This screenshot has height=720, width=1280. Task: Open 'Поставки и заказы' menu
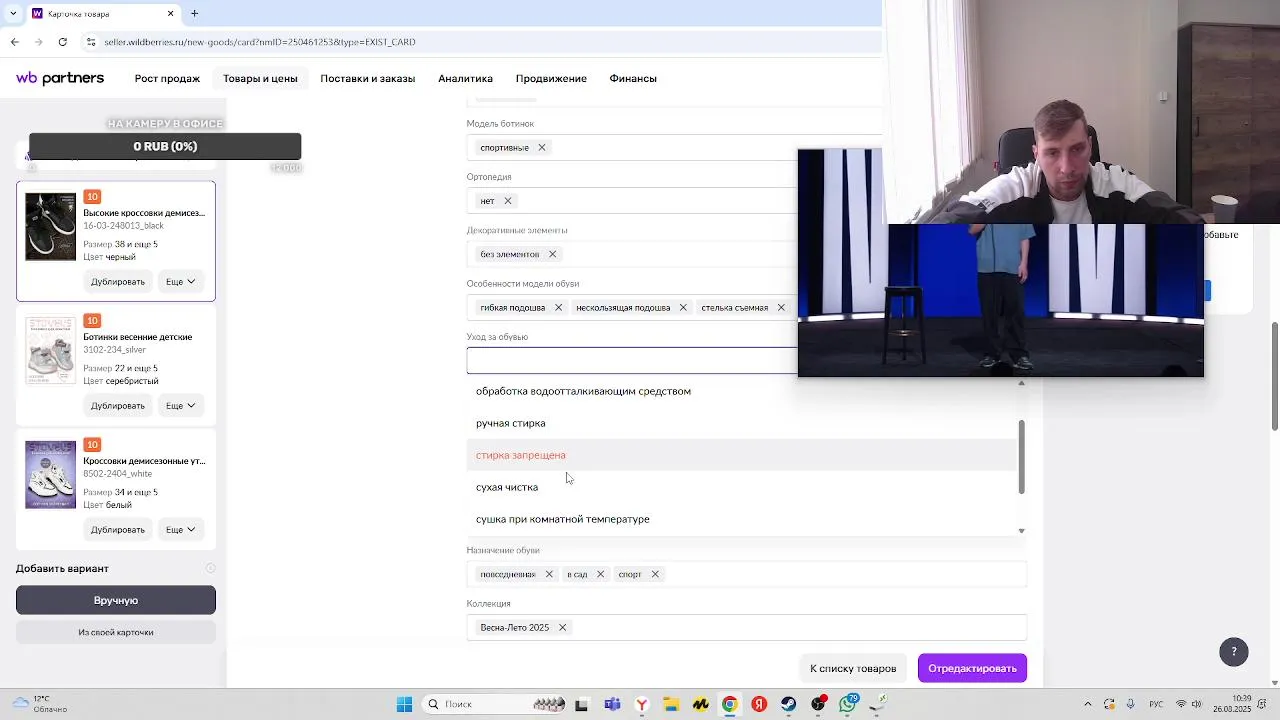click(367, 79)
